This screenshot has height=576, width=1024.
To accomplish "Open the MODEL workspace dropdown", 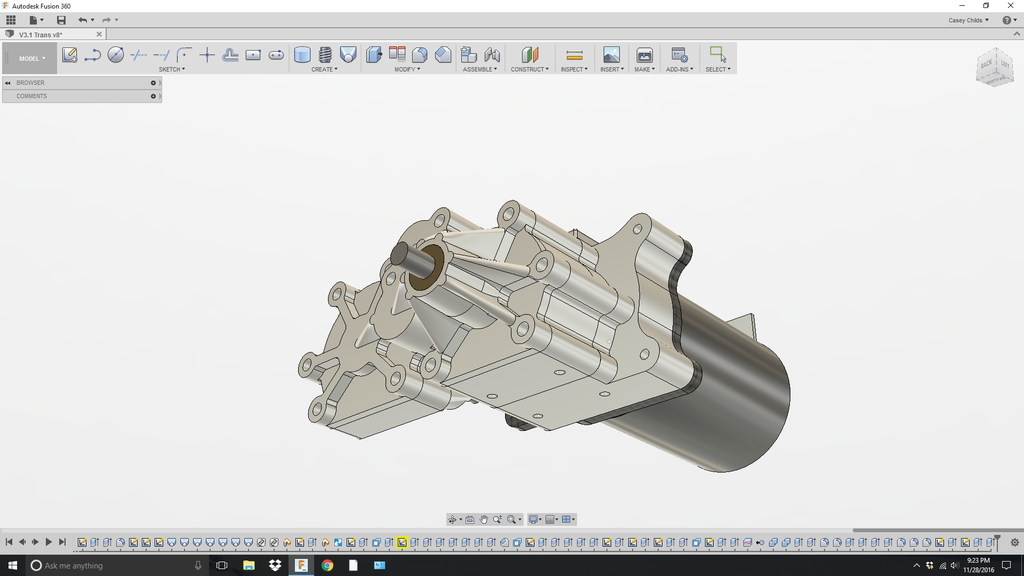I will point(31,59).
